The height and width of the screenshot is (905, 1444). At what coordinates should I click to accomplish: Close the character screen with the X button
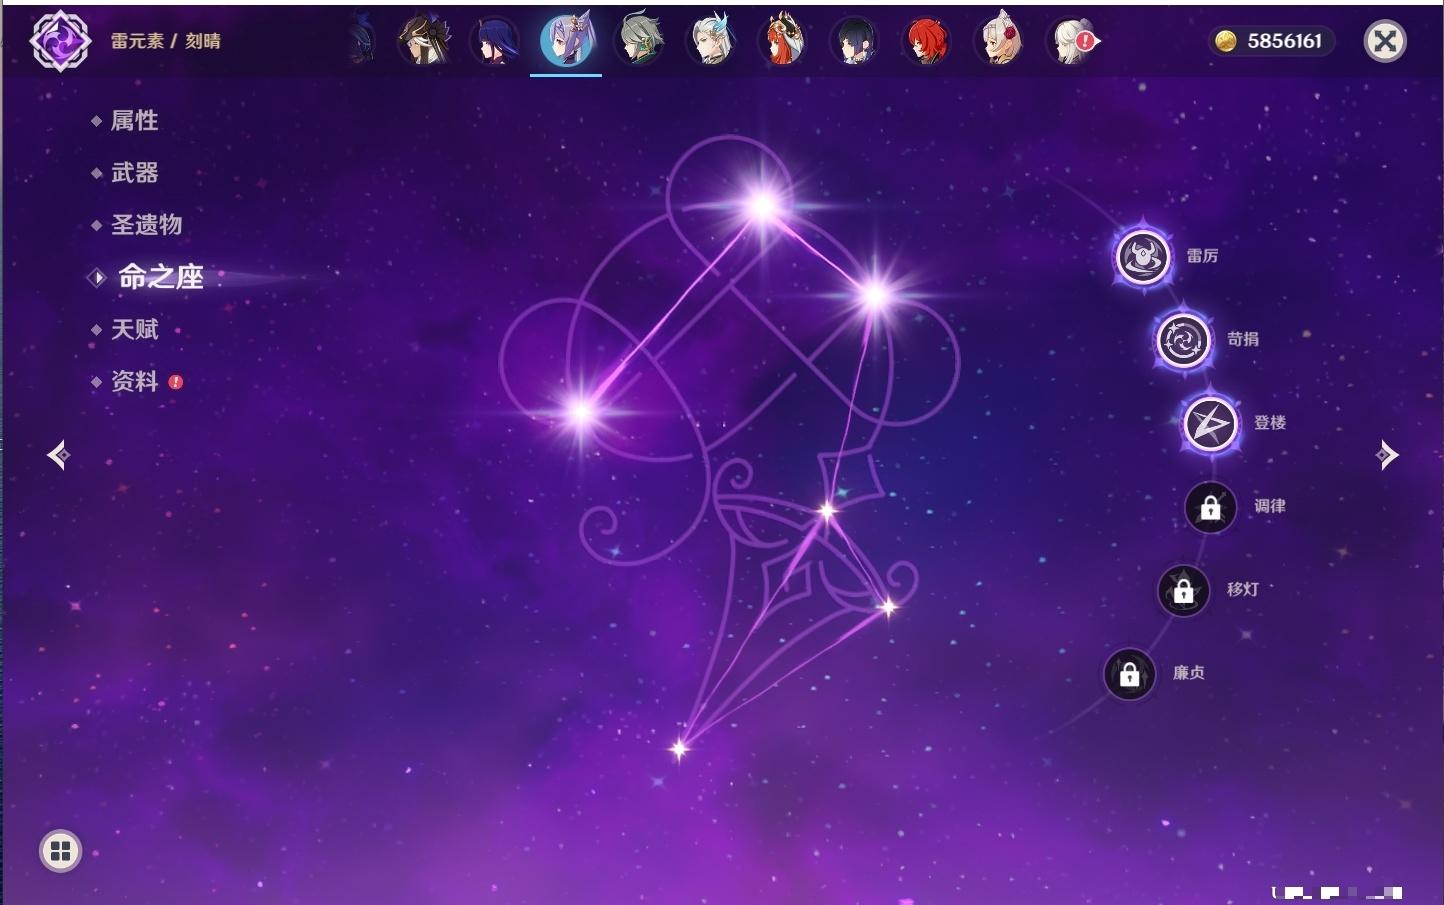point(1385,41)
